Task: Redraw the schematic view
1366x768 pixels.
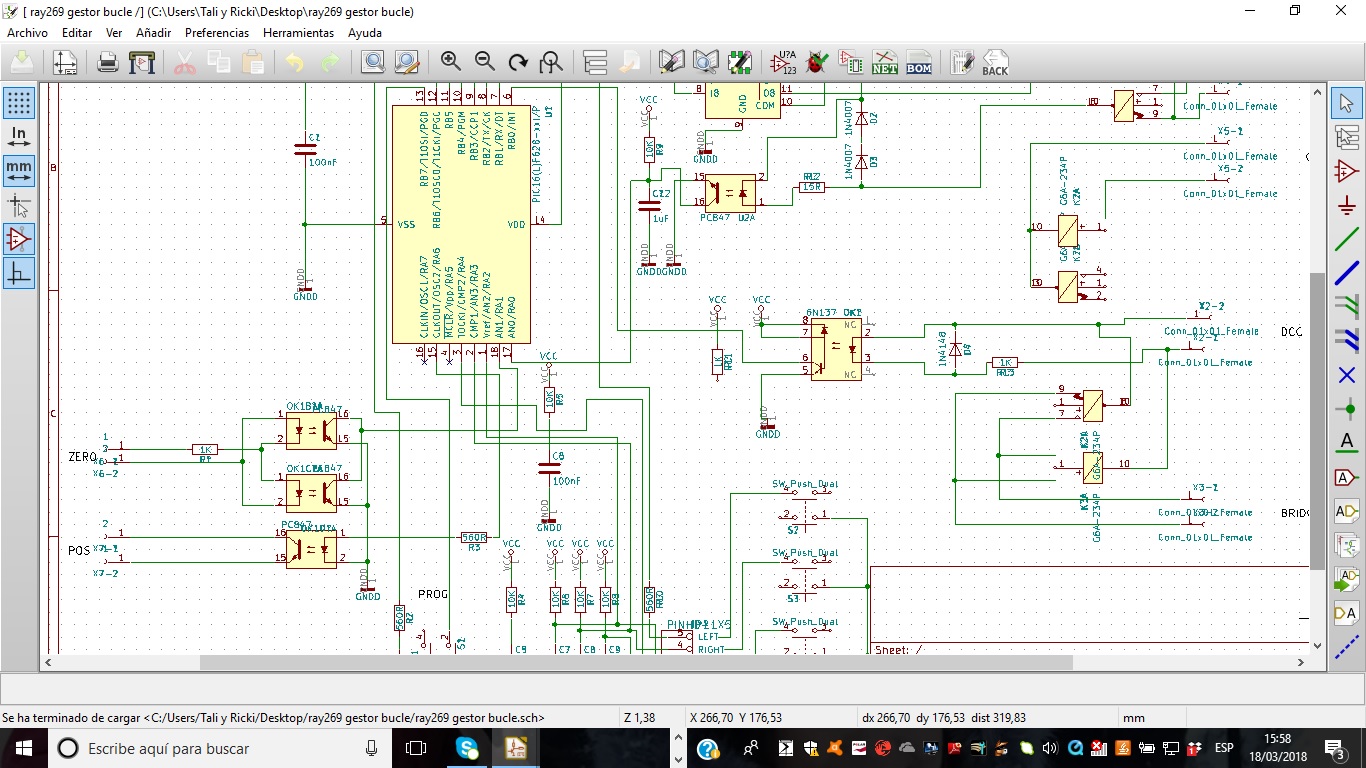Action: (x=518, y=62)
